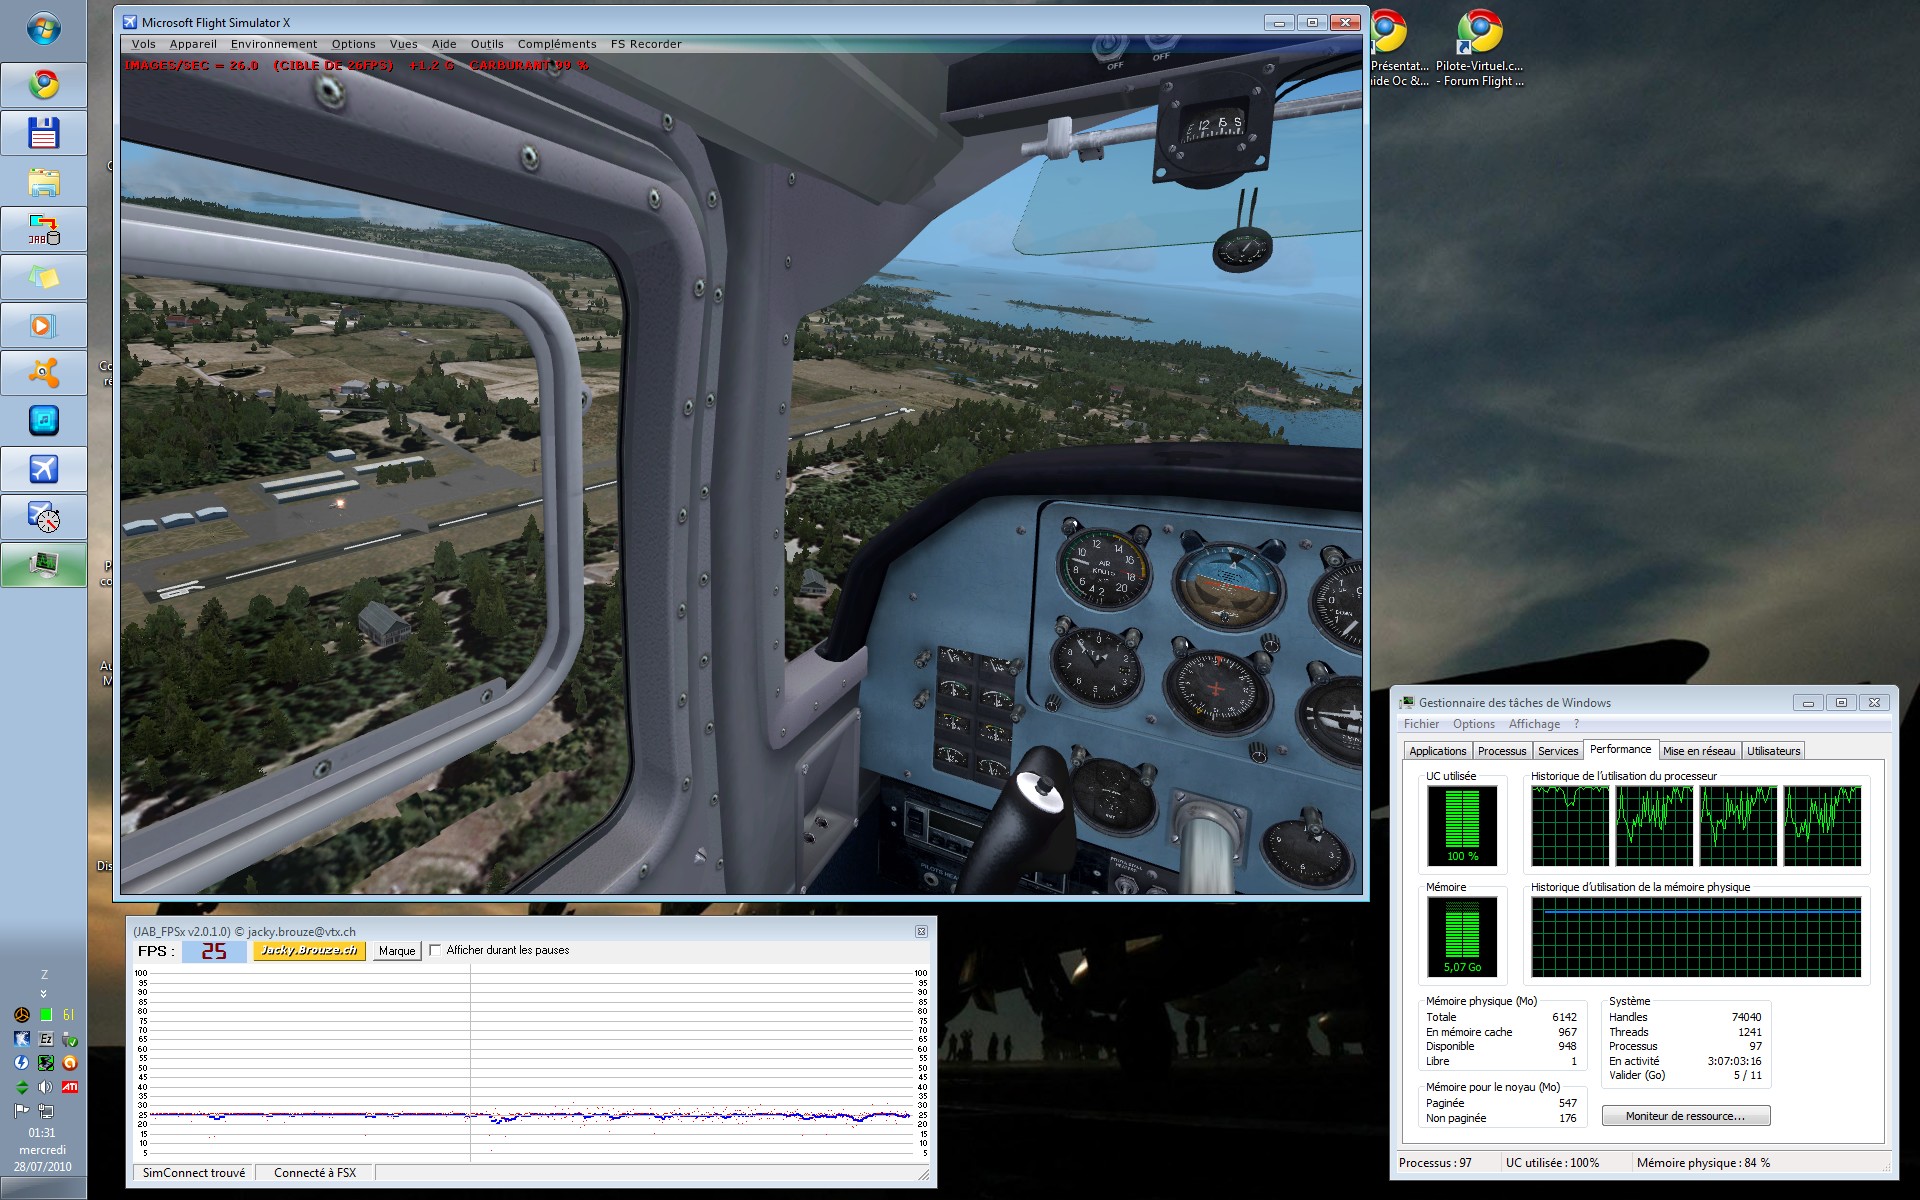This screenshot has width=1920, height=1200.
Task: Open the Appareil menu
Action: coord(193,44)
